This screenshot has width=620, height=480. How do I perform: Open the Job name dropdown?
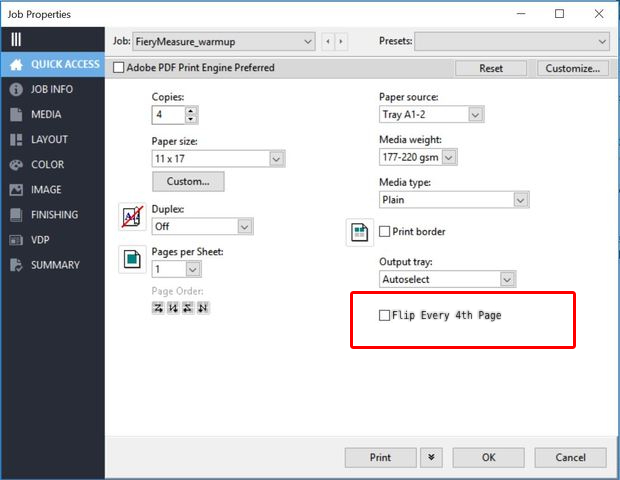pyautogui.click(x=224, y=42)
